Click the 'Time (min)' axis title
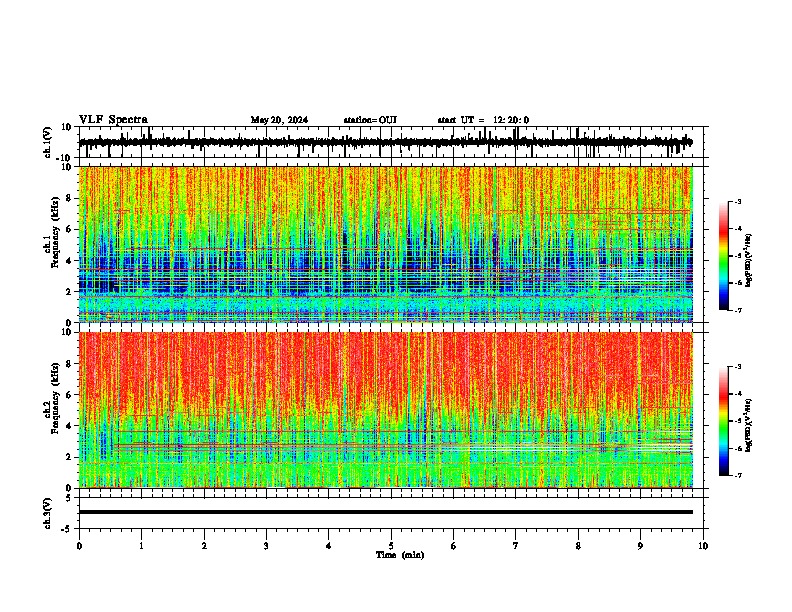Screen dimensions: 792x612 pos(400,555)
